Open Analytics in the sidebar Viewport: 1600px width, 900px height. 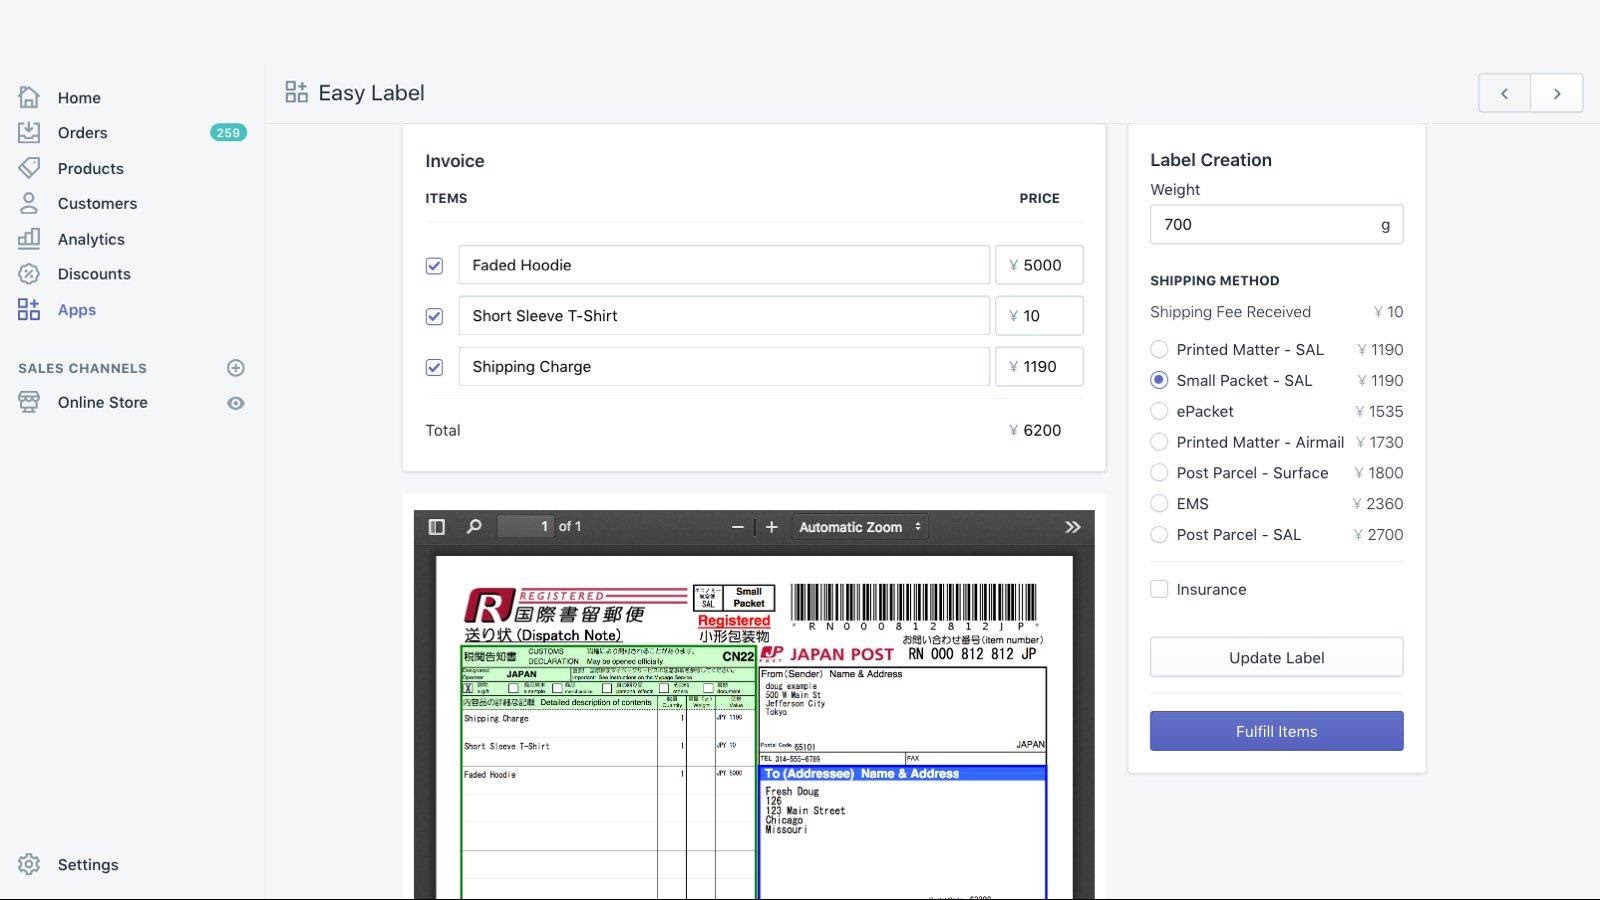point(91,239)
